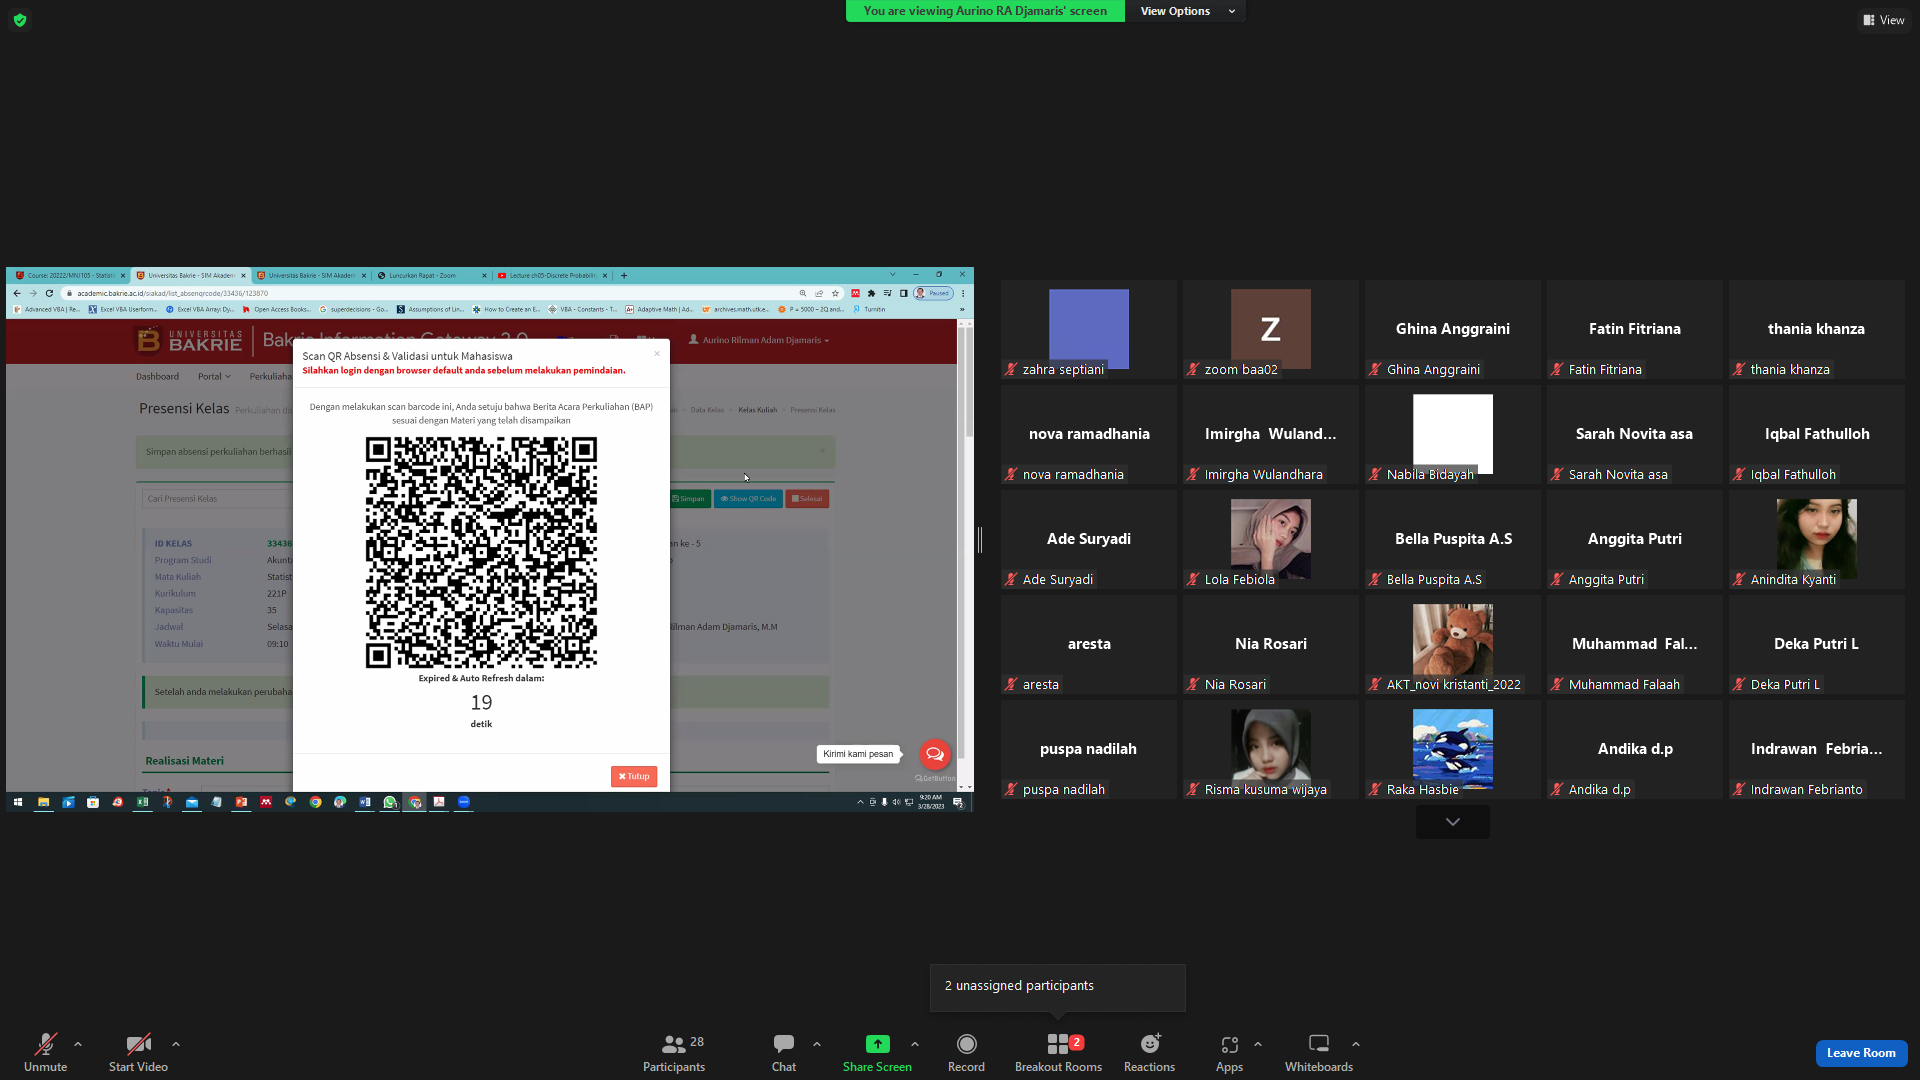Start Video with the camera button

138,1053
